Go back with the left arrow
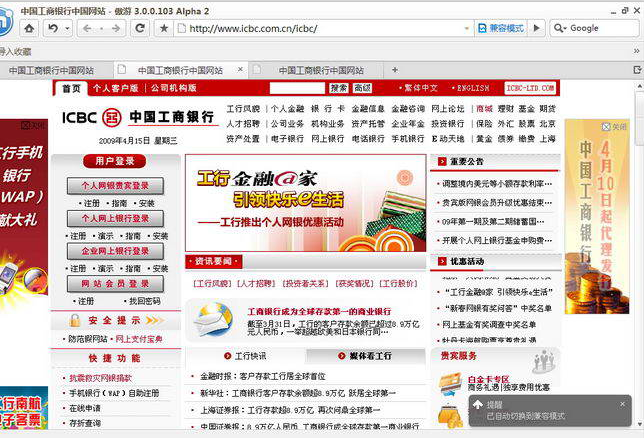This screenshot has width=644, height=438. point(87,28)
